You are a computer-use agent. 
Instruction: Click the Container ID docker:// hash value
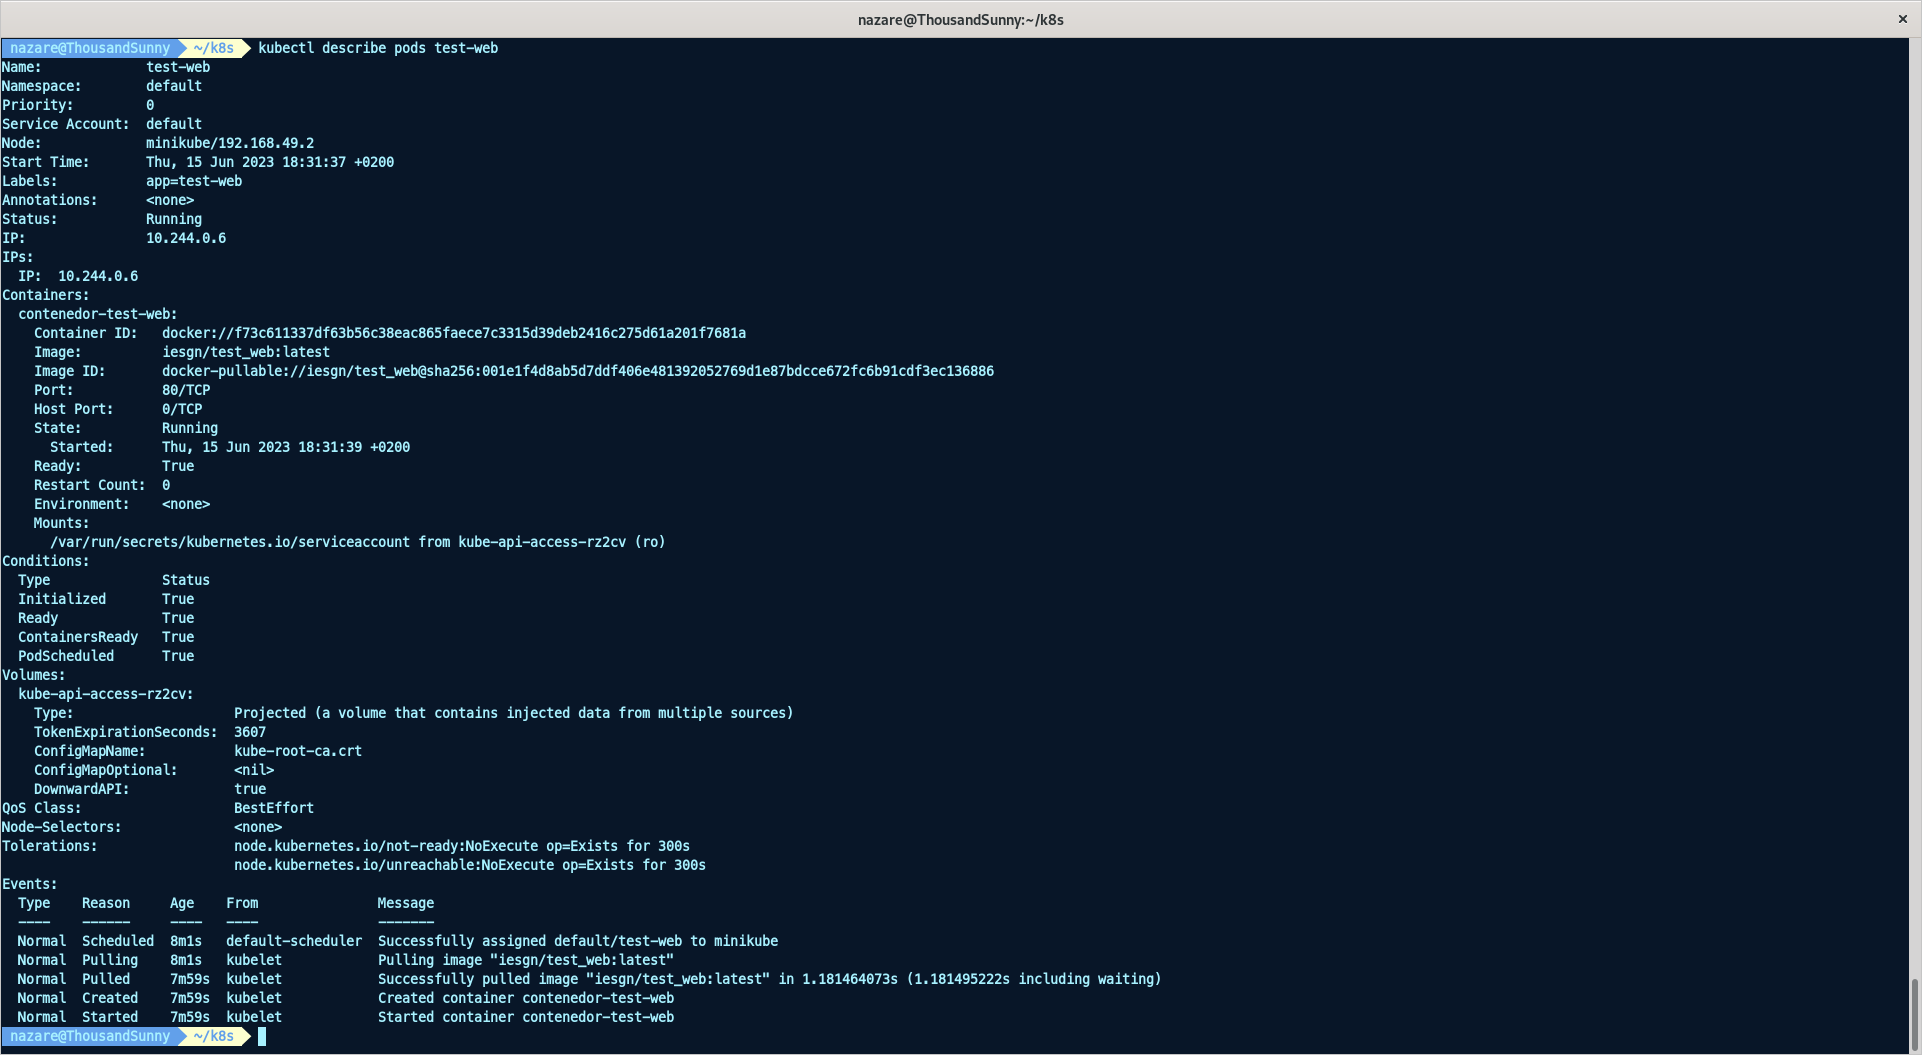click(453, 333)
